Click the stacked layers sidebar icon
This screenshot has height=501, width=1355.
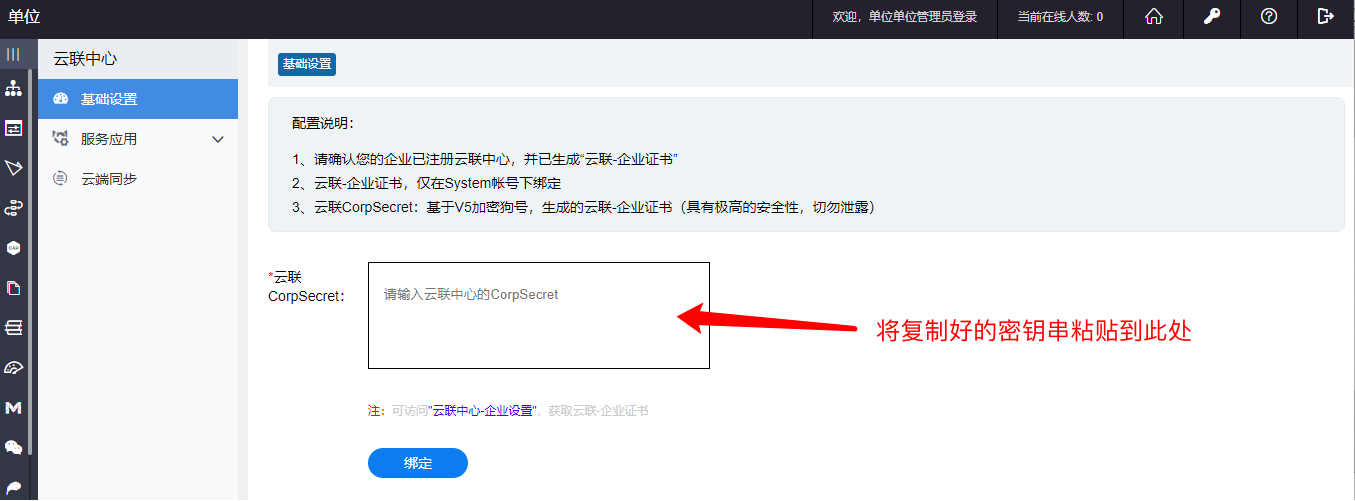coord(13,327)
